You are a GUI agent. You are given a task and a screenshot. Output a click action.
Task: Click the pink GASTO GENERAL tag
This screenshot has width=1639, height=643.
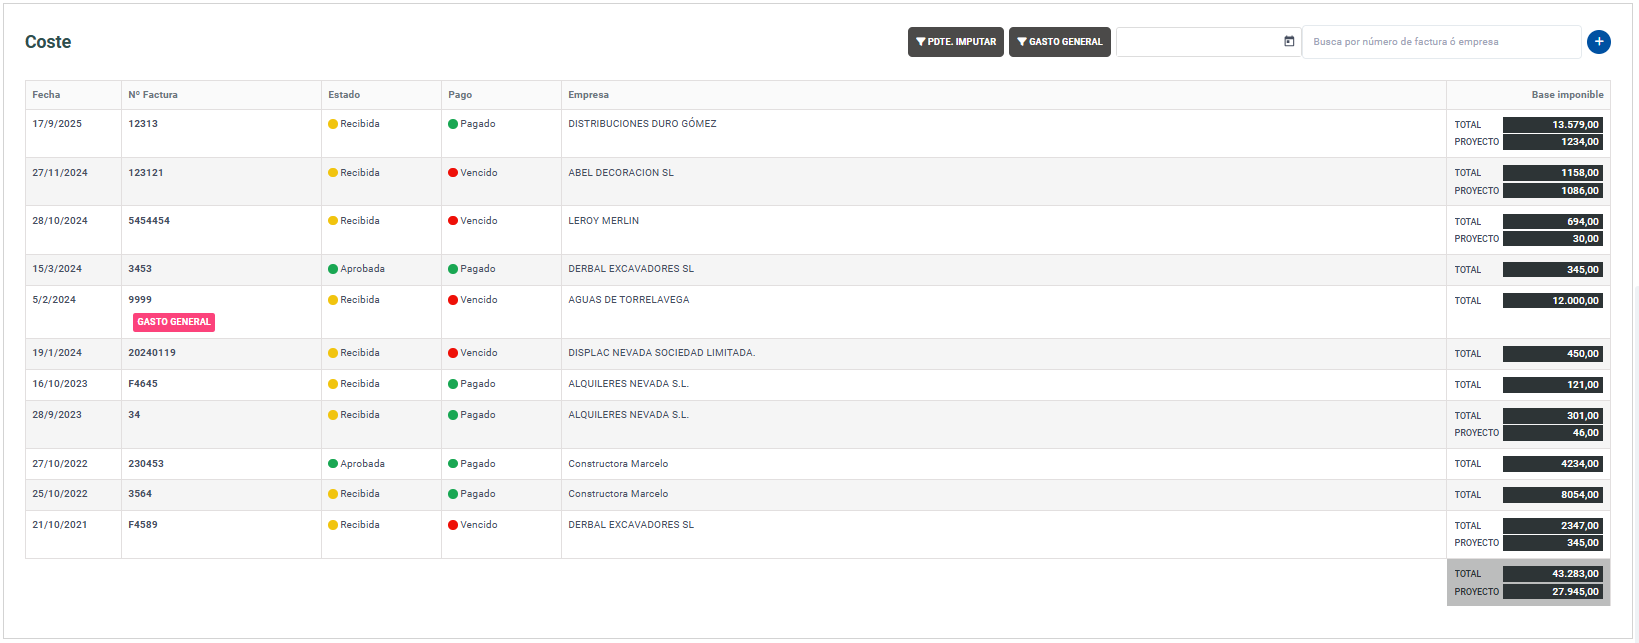pyautogui.click(x=174, y=322)
